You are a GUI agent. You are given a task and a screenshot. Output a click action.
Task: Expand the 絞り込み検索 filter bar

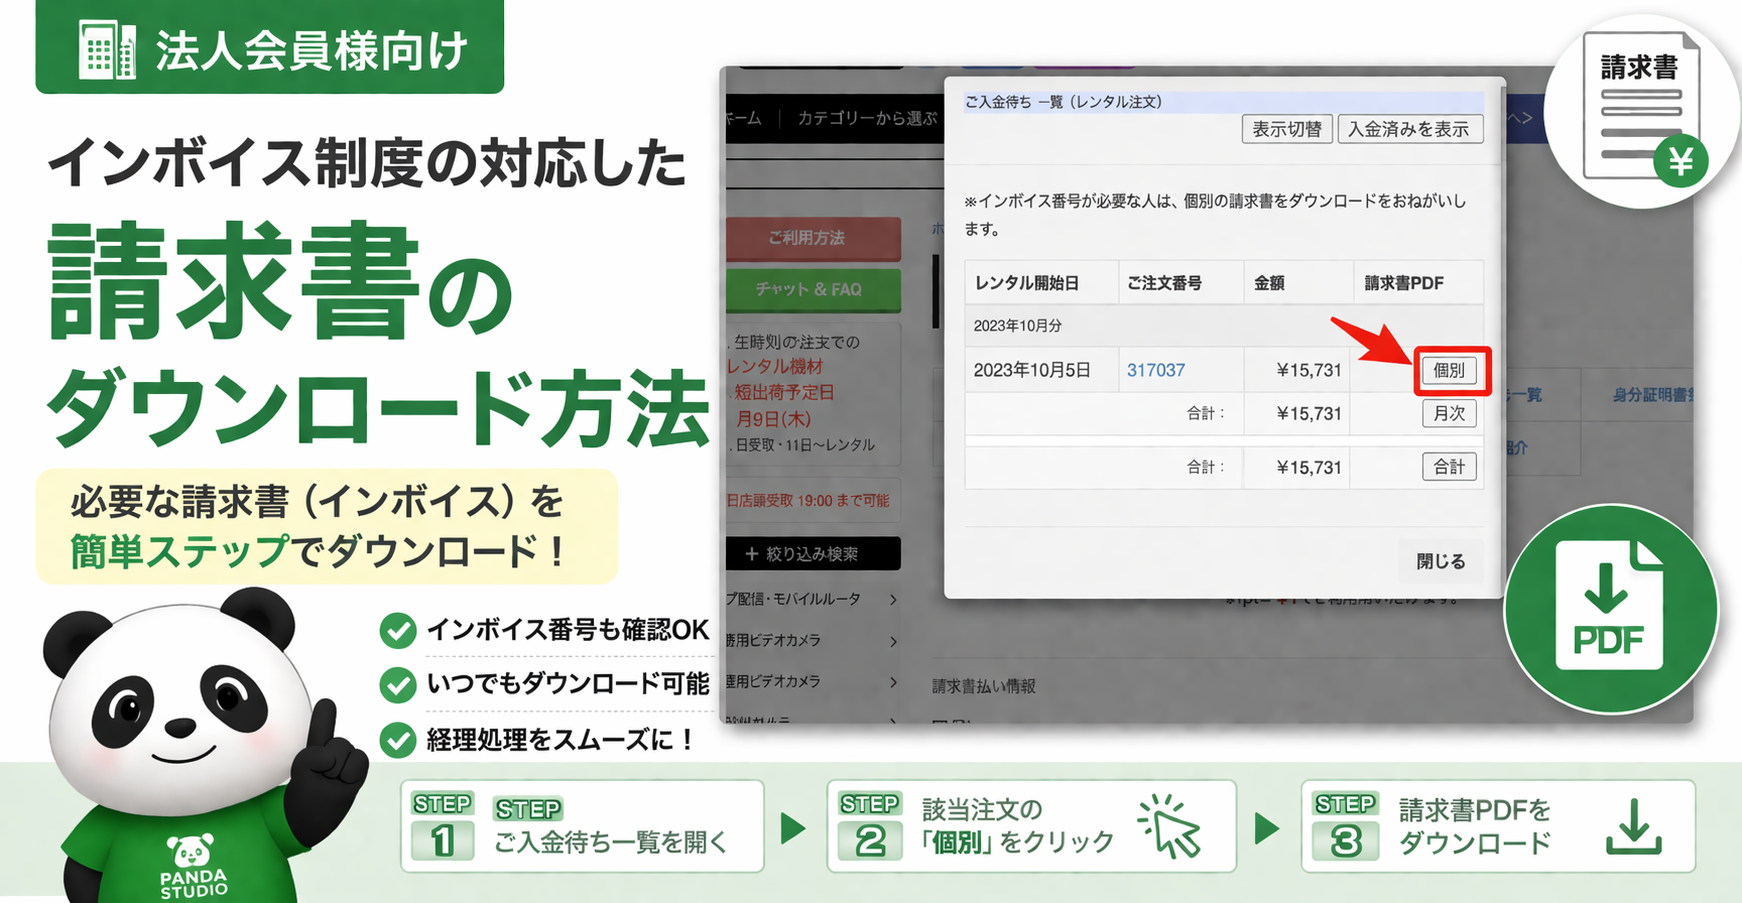coord(812,554)
